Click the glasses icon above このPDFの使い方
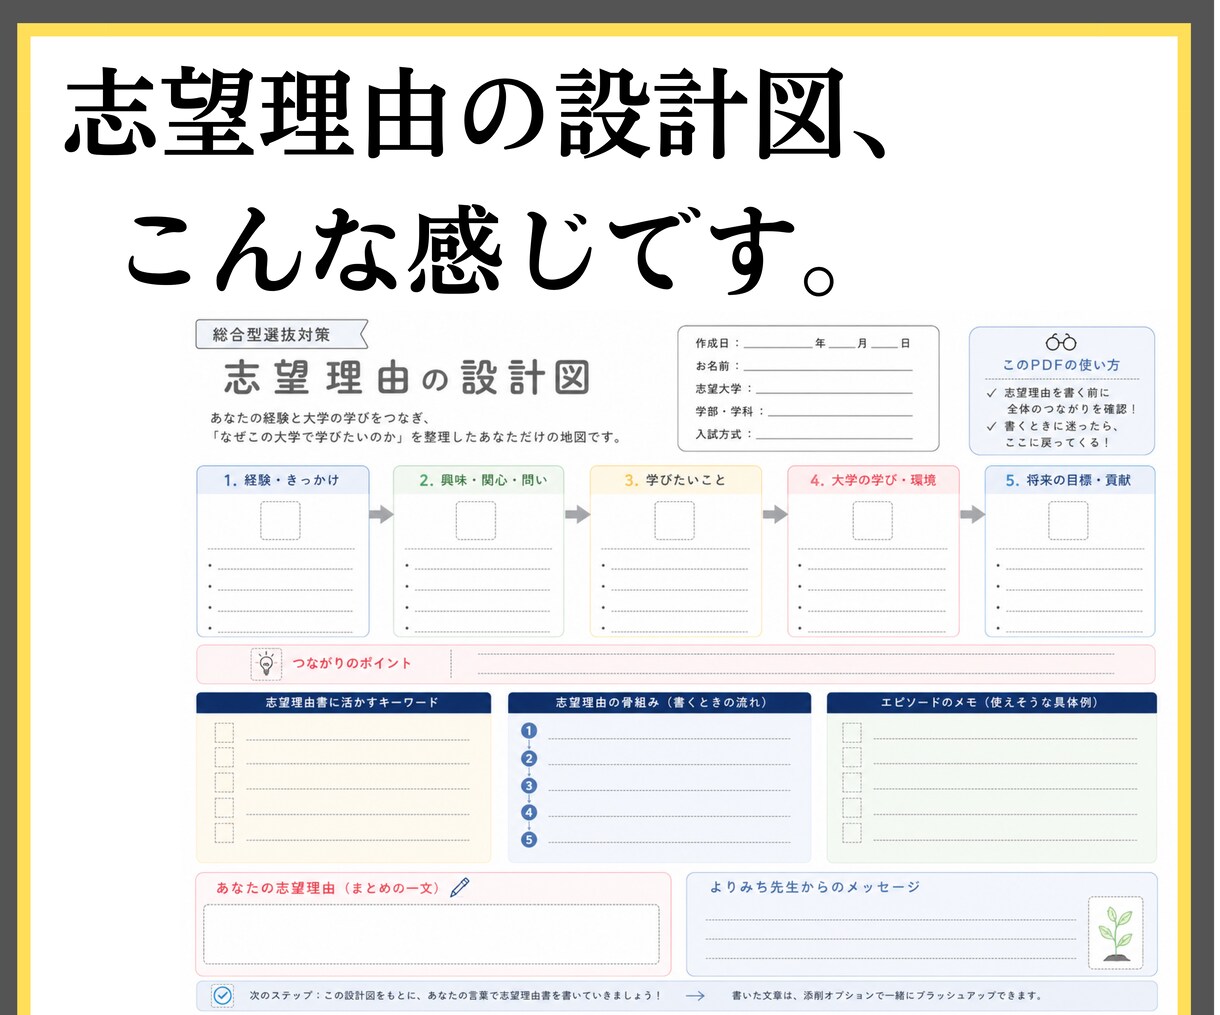Viewport: 1220px width, 1015px height. point(1061,343)
